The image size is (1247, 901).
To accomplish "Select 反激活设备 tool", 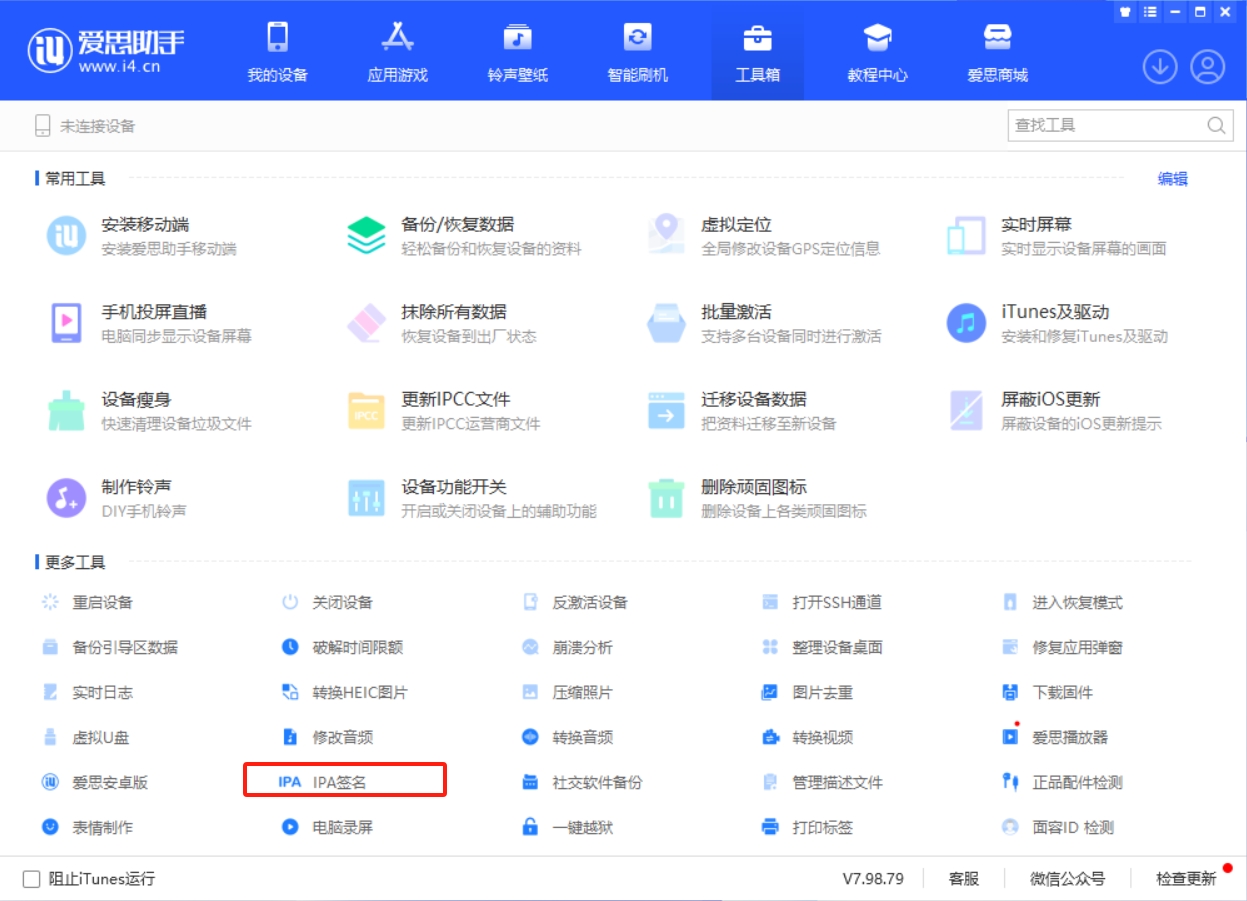I will tap(575, 603).
